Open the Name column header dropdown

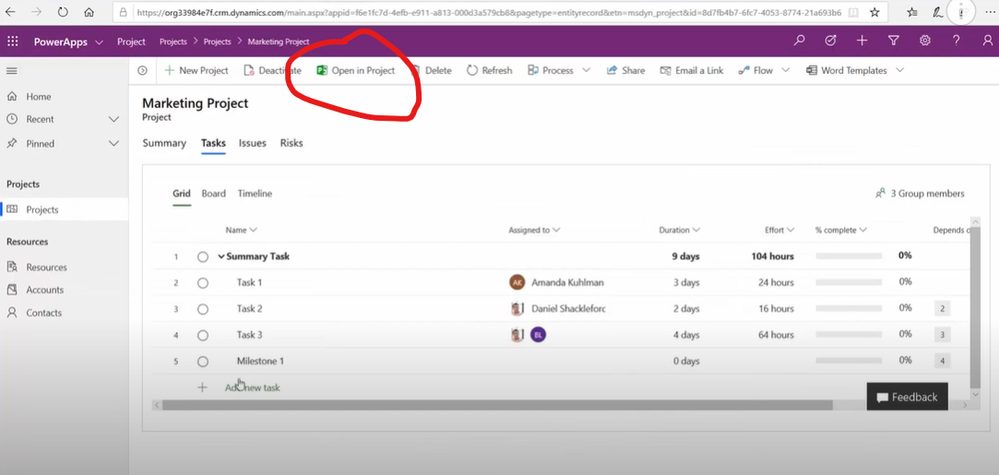pyautogui.click(x=253, y=230)
